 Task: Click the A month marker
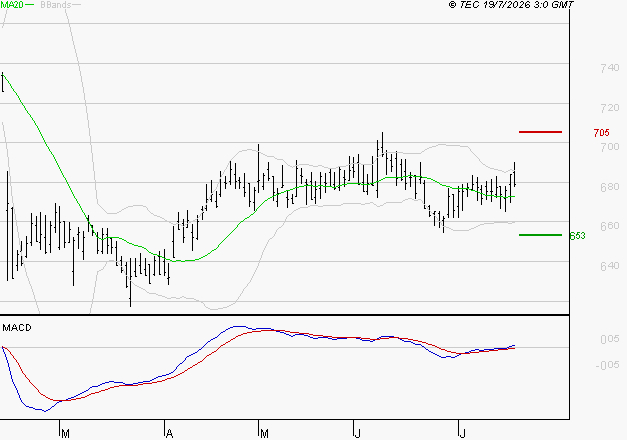(x=170, y=434)
